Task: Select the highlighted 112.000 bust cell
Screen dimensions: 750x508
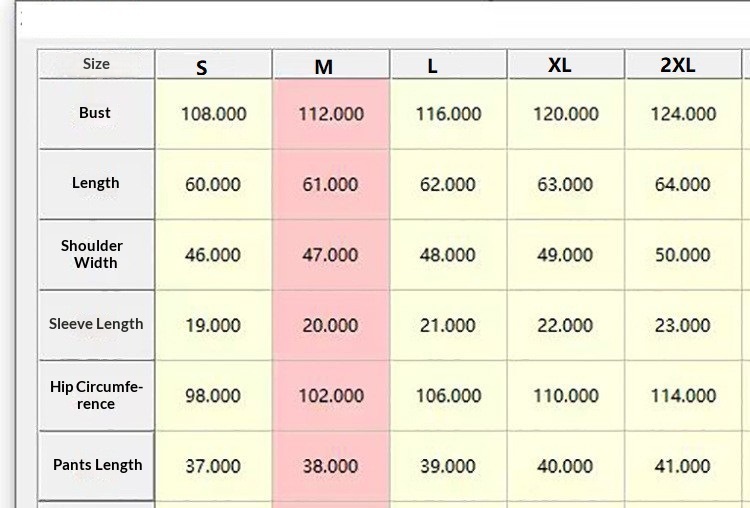Action: [330, 114]
